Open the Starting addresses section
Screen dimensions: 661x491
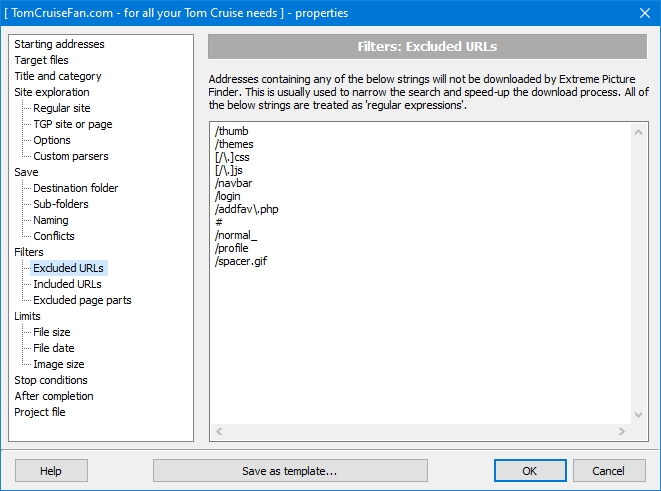pyautogui.click(x=59, y=44)
